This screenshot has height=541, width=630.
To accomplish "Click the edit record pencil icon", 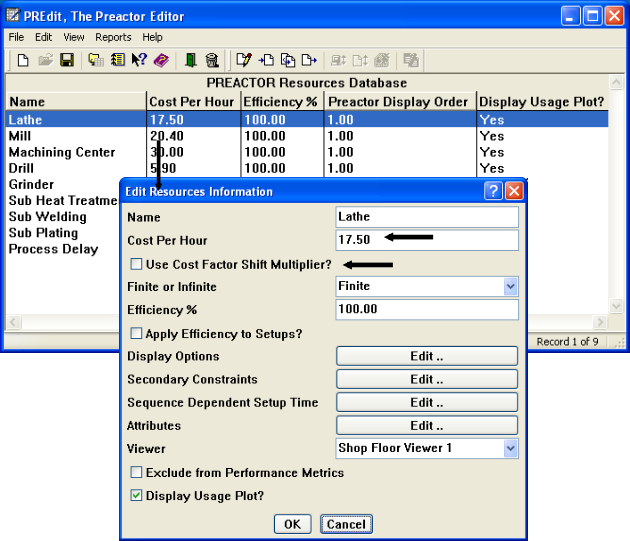I will (244, 60).
